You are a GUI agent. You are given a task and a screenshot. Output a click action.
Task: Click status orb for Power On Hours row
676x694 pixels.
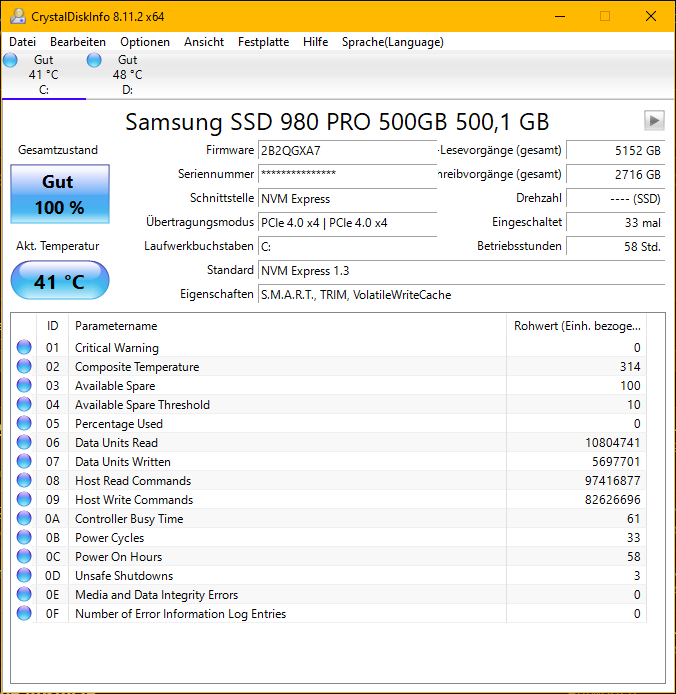[x=24, y=556]
